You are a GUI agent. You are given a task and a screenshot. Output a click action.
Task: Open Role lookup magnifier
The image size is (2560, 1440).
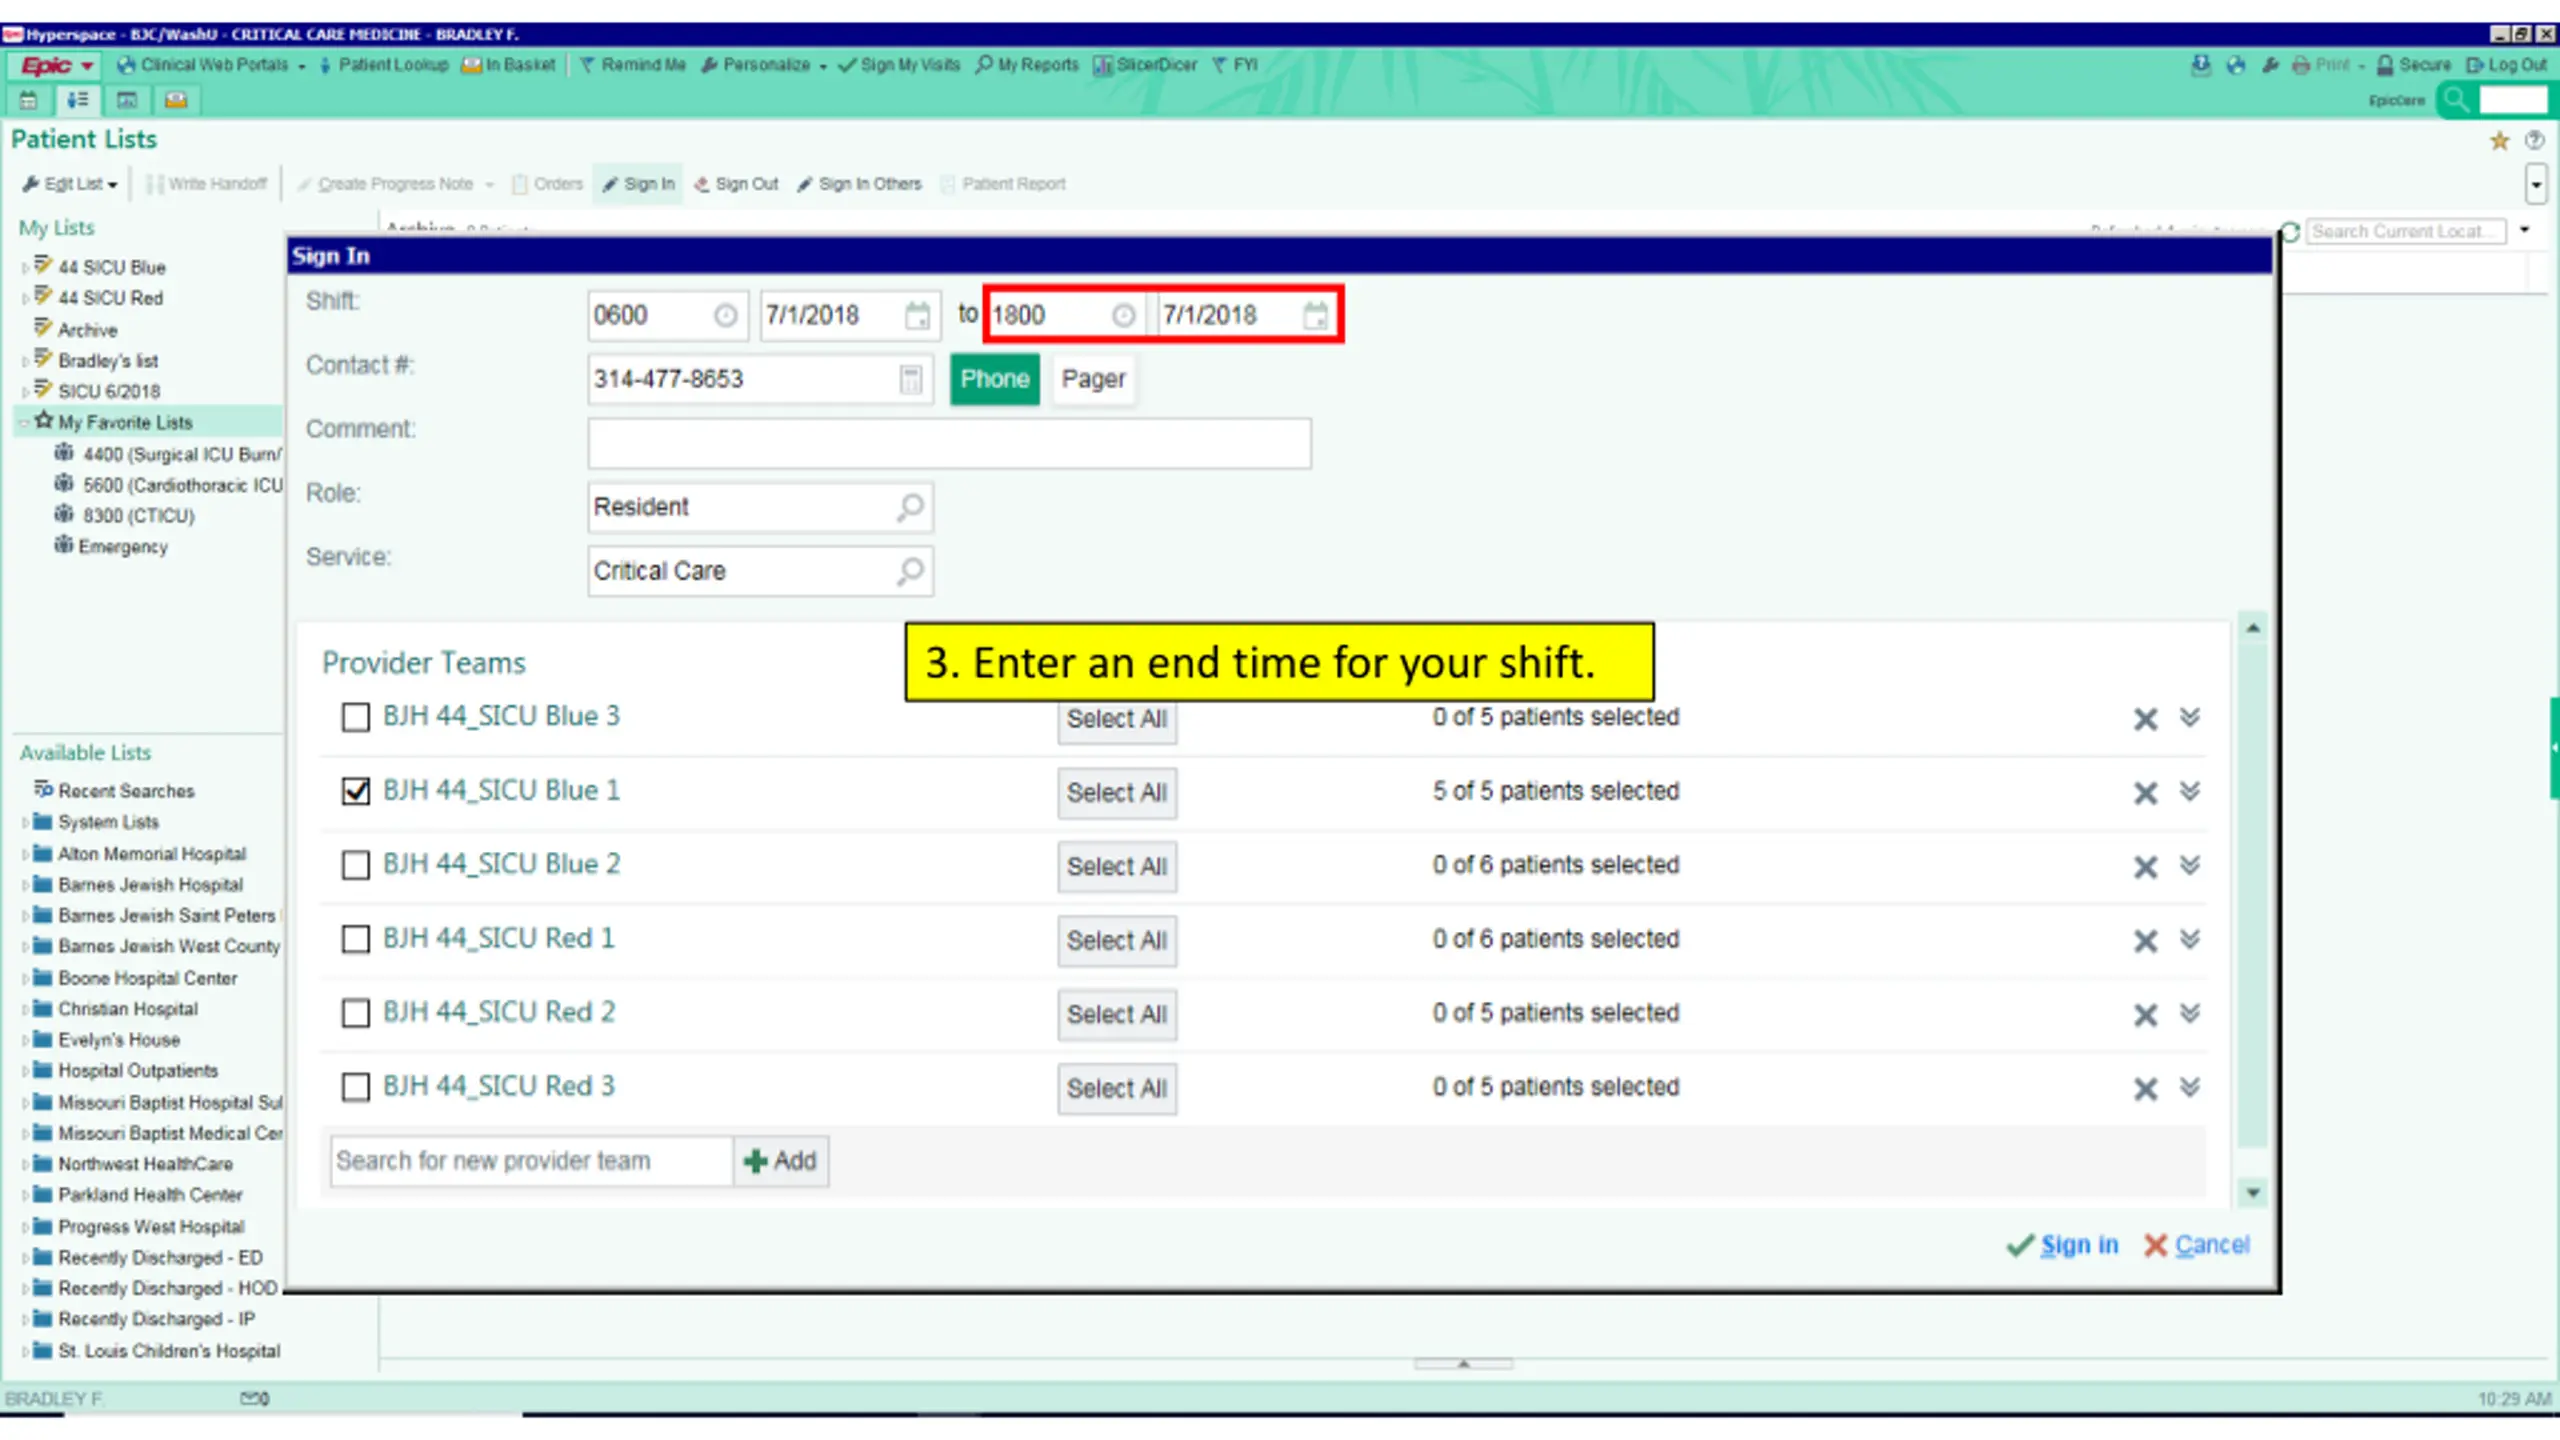pos(910,507)
